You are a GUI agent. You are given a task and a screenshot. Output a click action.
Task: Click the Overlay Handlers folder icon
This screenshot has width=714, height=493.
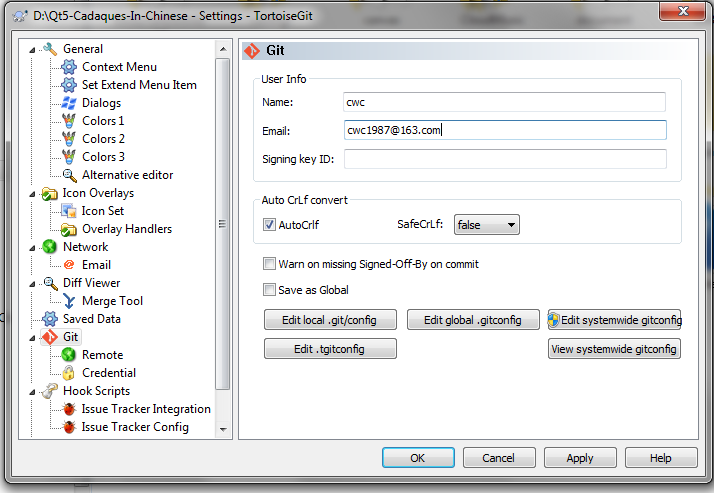69,229
